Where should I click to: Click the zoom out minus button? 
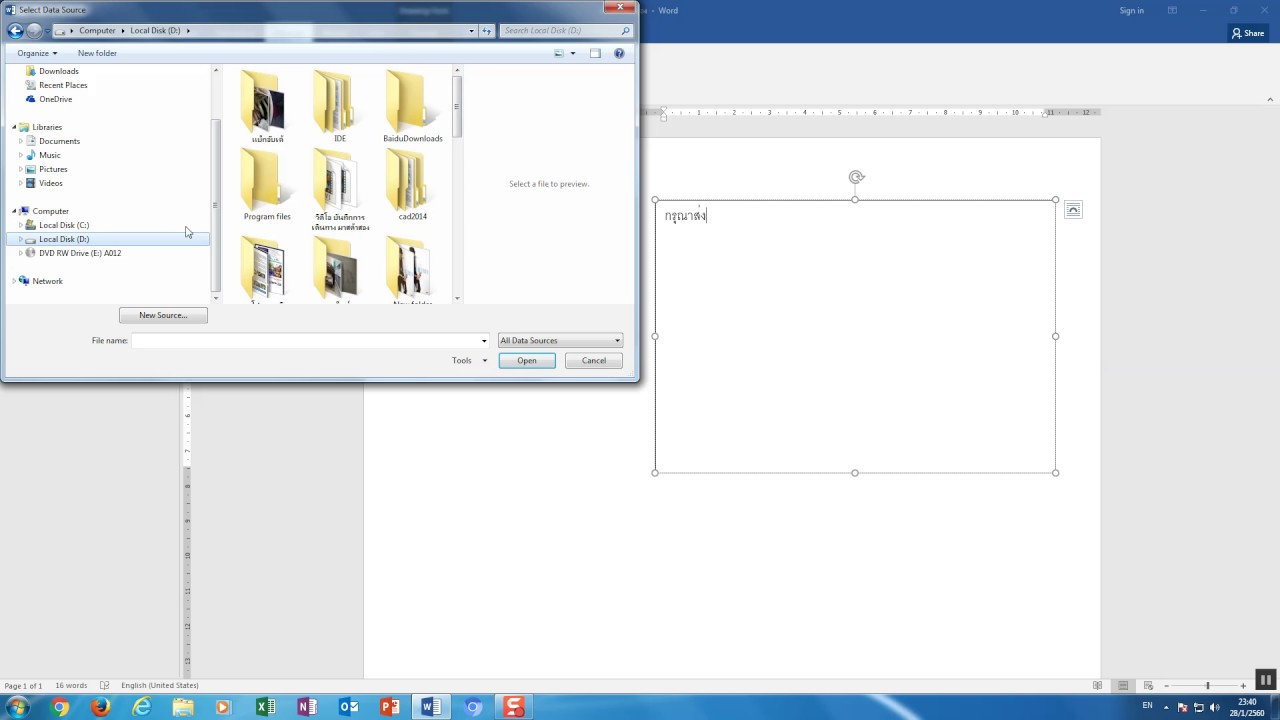click(1166, 685)
